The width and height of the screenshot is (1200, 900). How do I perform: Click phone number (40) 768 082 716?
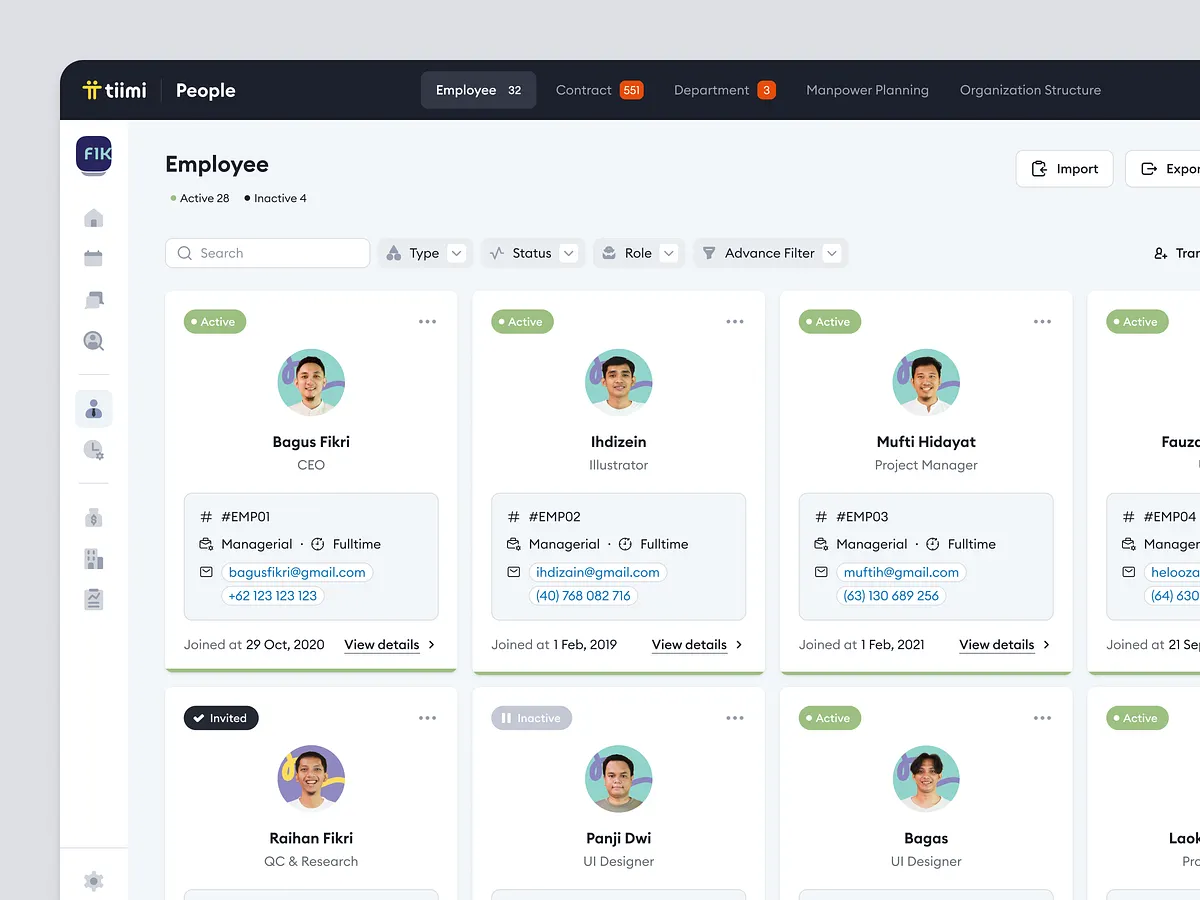583,596
